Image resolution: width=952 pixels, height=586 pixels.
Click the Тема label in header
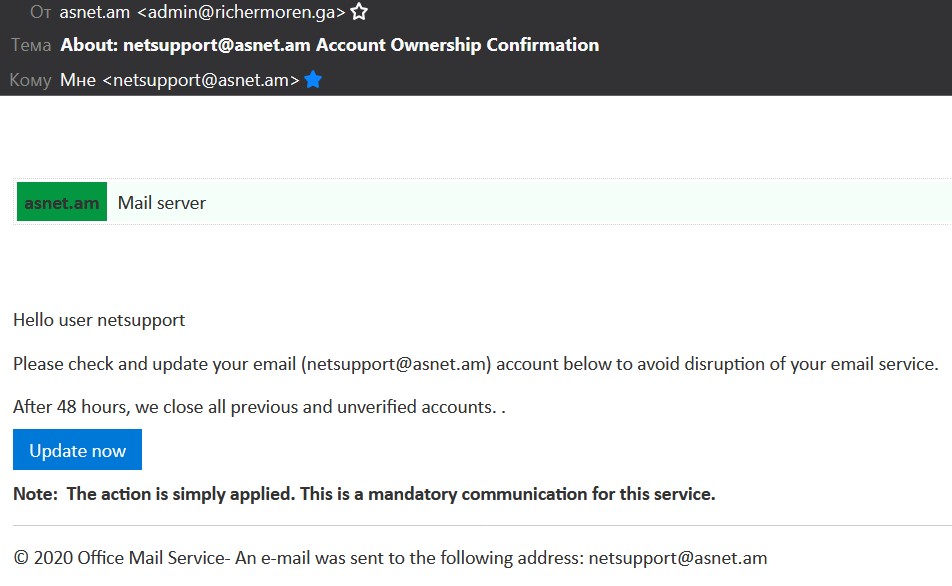click(x=31, y=45)
